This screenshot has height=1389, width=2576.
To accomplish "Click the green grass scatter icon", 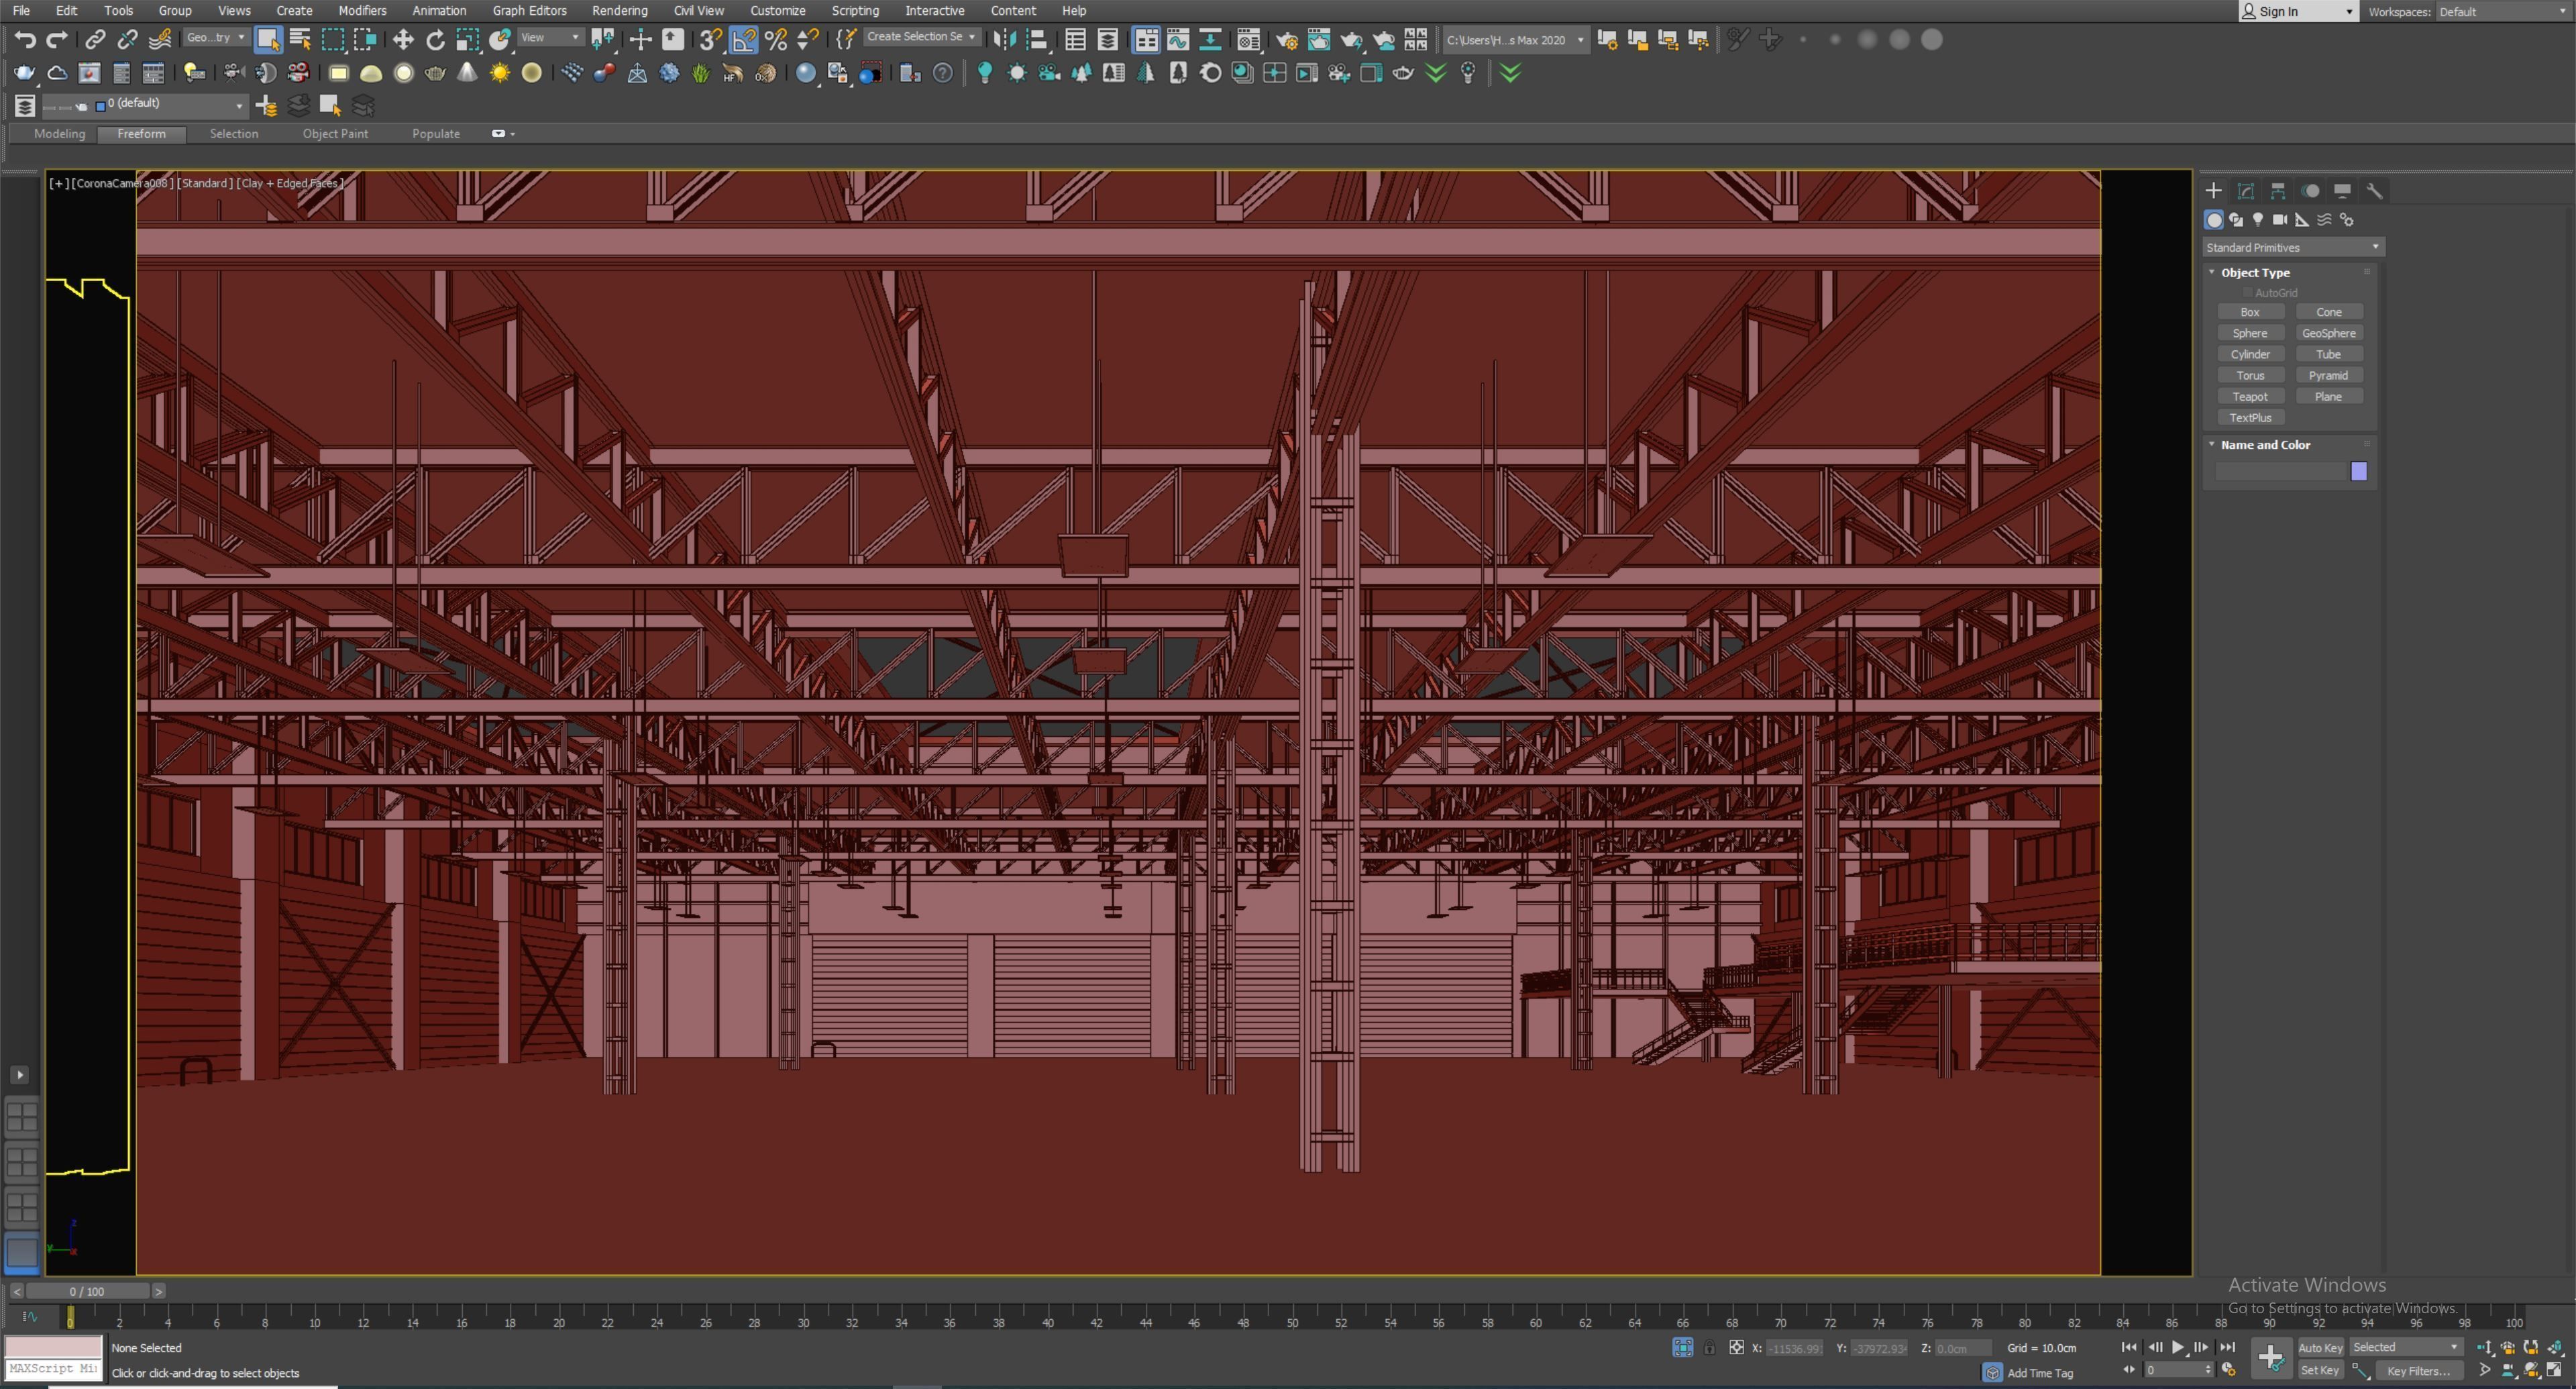I will point(701,73).
